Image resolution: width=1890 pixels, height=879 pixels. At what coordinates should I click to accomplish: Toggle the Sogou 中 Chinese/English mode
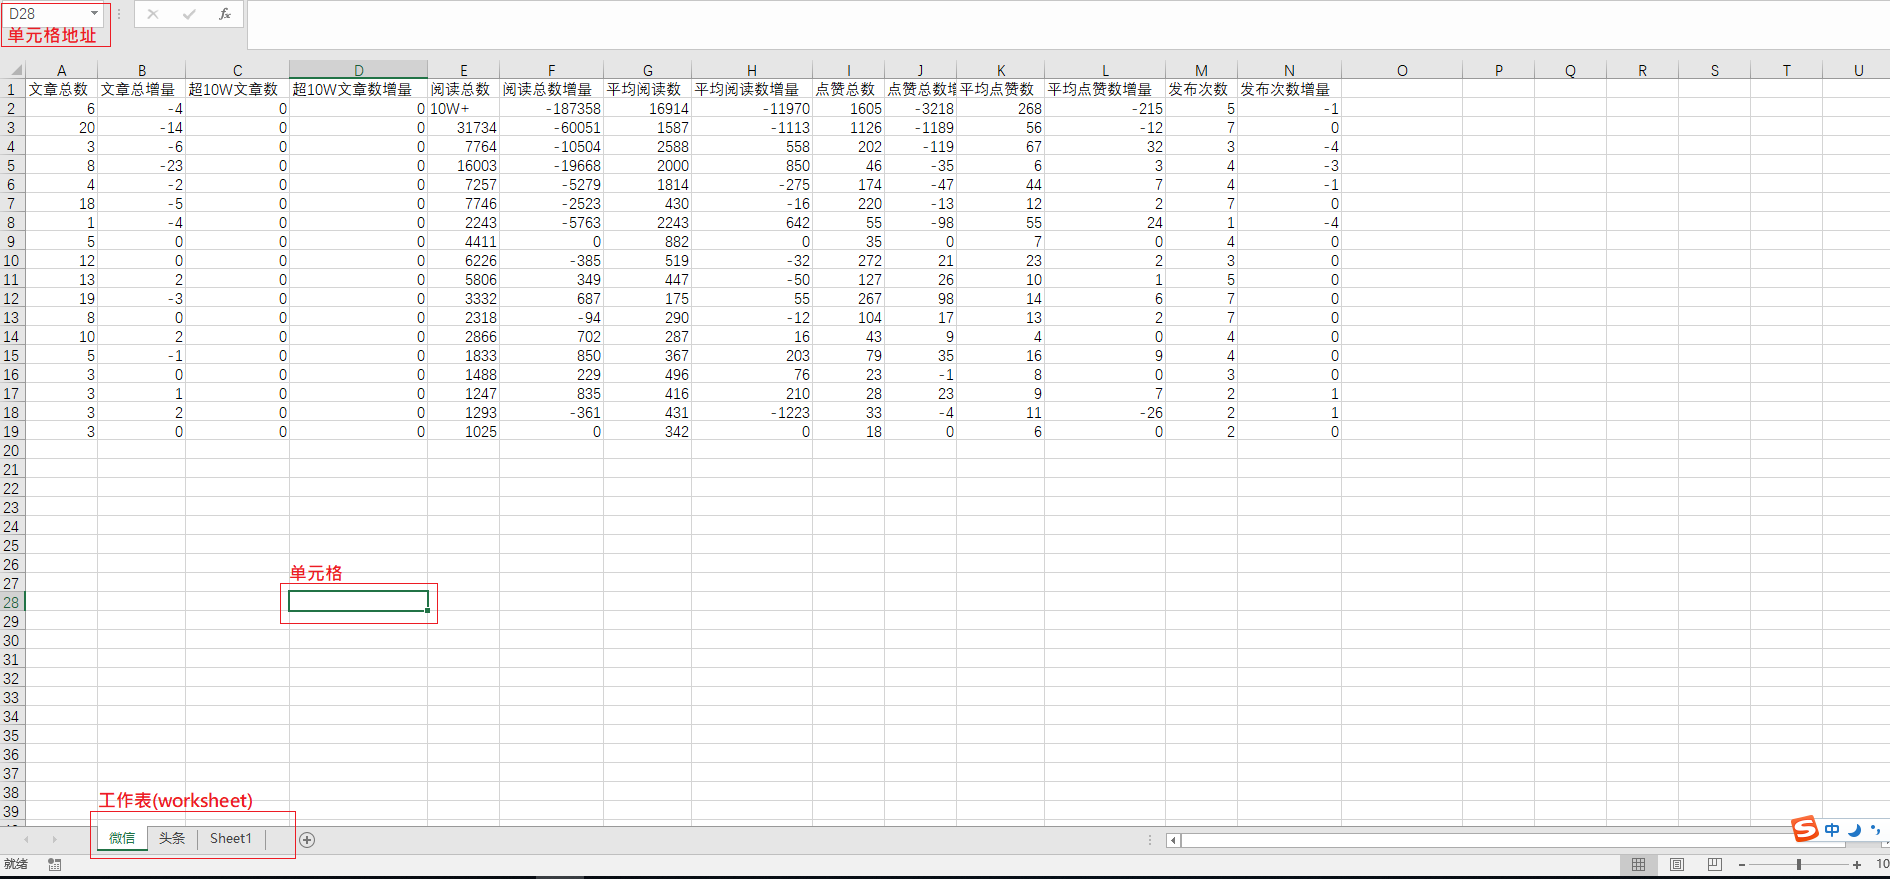click(1832, 830)
